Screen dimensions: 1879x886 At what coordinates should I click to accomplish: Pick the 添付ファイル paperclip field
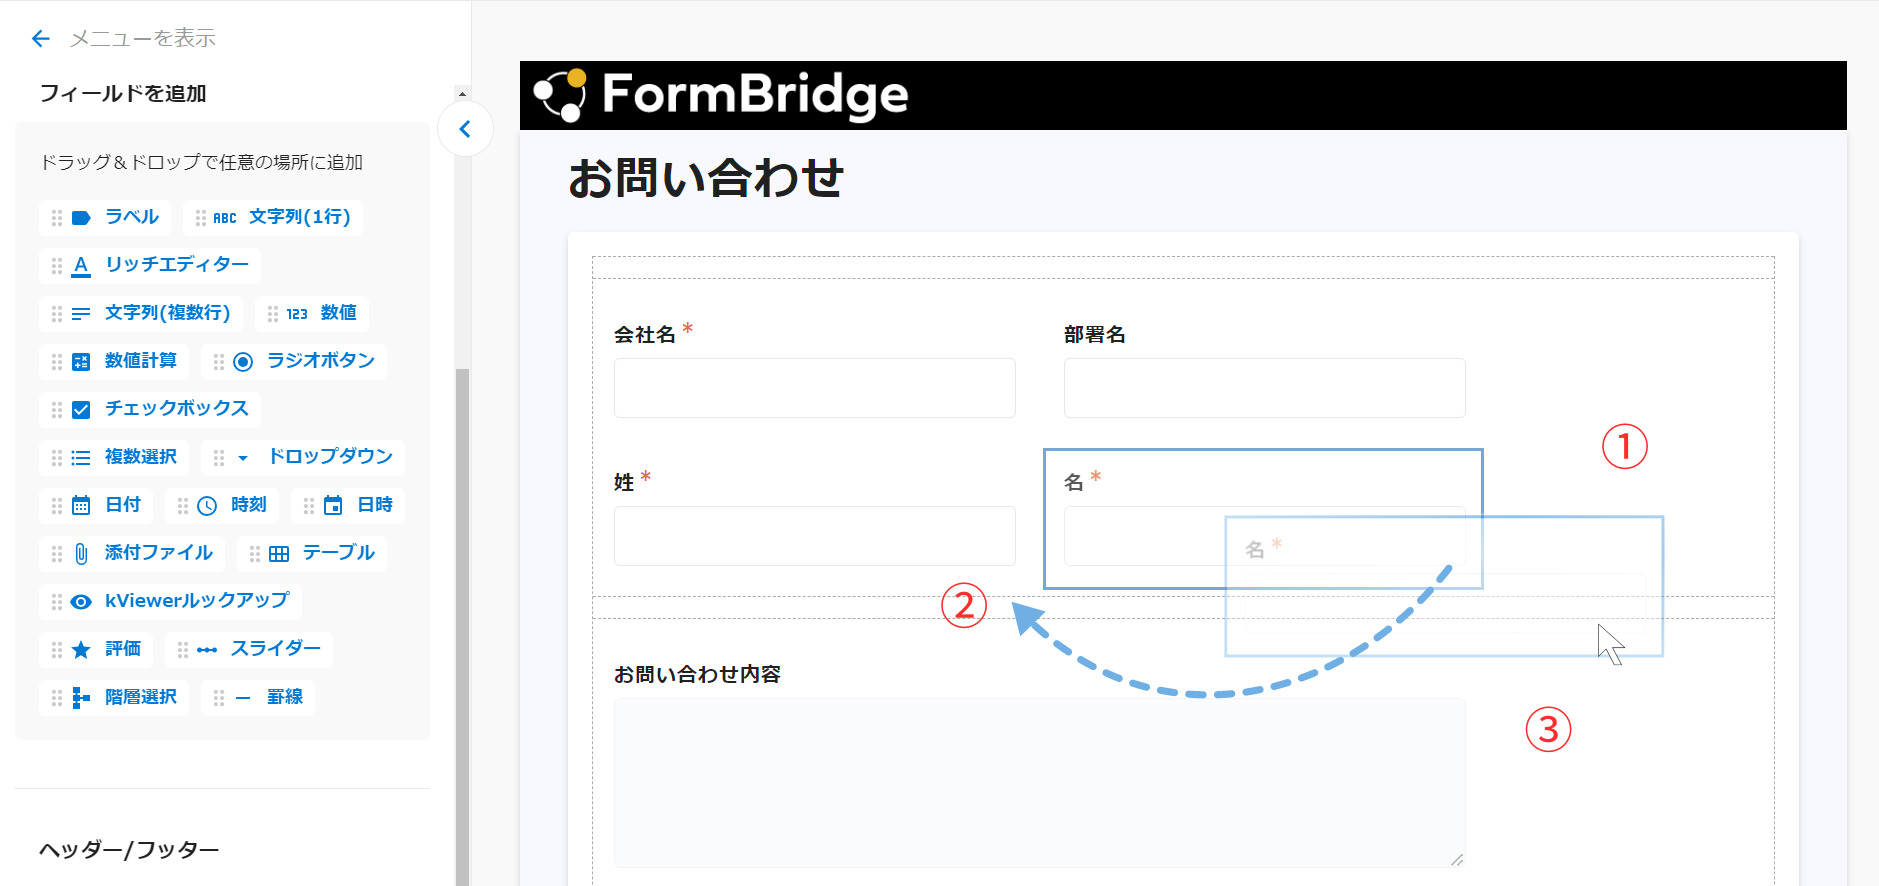click(x=132, y=553)
